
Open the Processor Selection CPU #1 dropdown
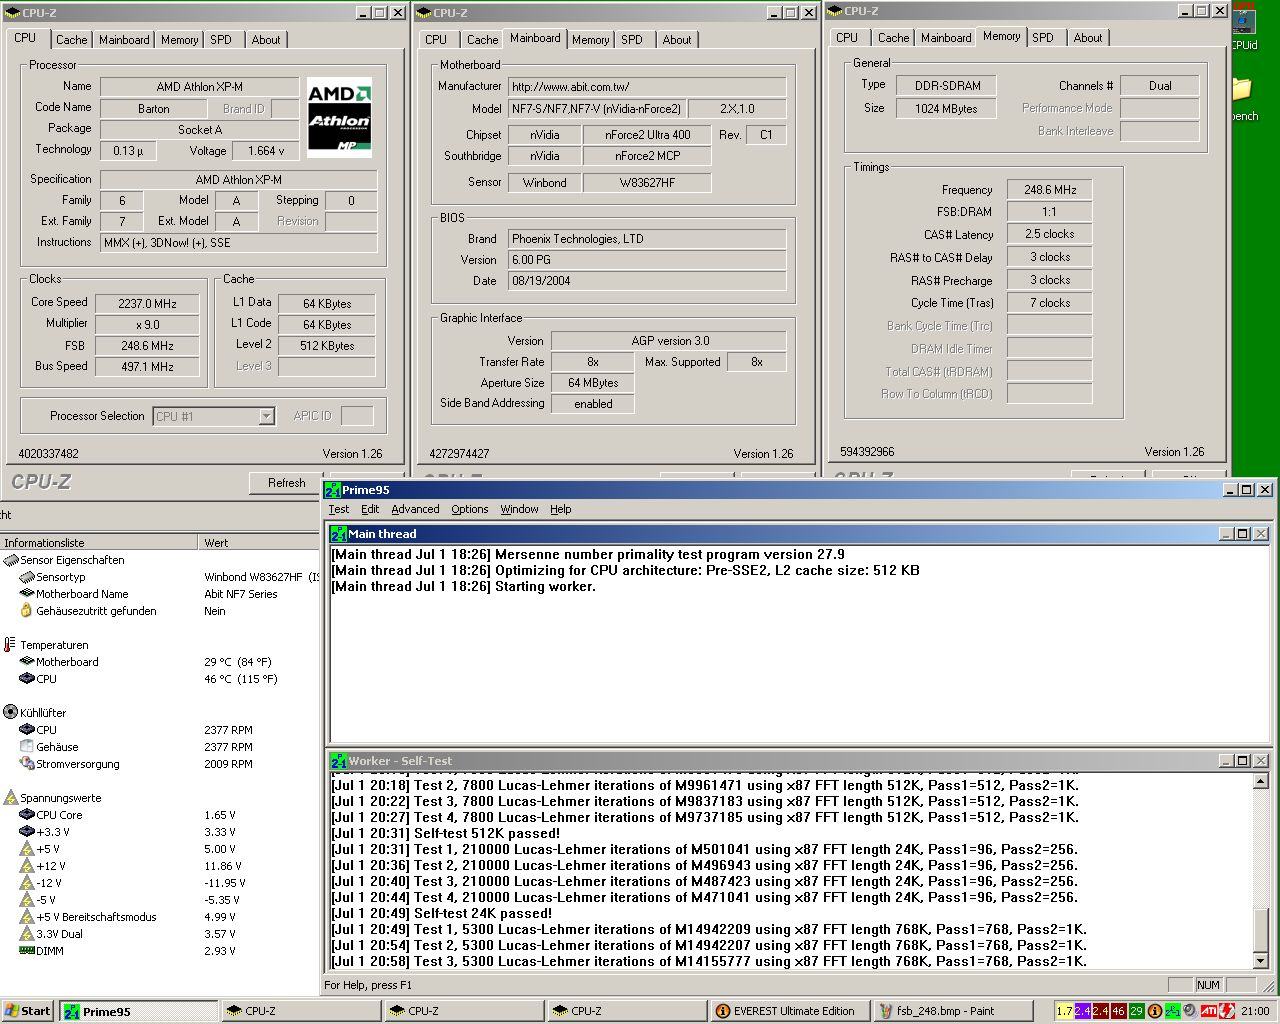coord(266,416)
